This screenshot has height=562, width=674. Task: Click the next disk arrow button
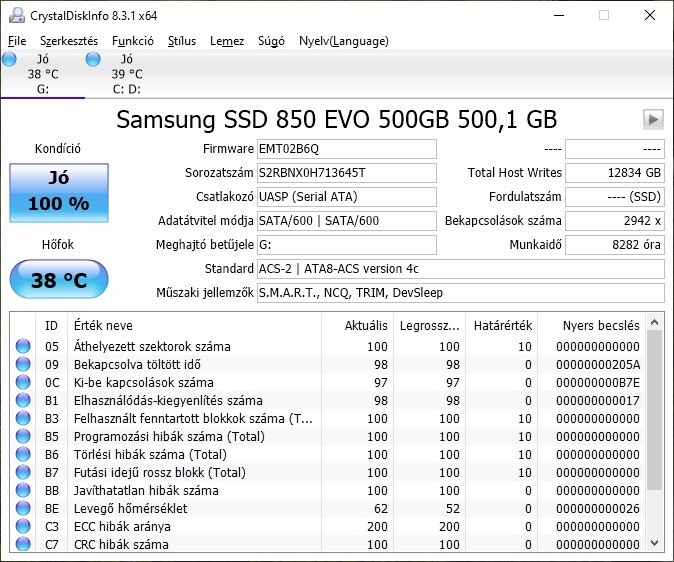pos(653,119)
